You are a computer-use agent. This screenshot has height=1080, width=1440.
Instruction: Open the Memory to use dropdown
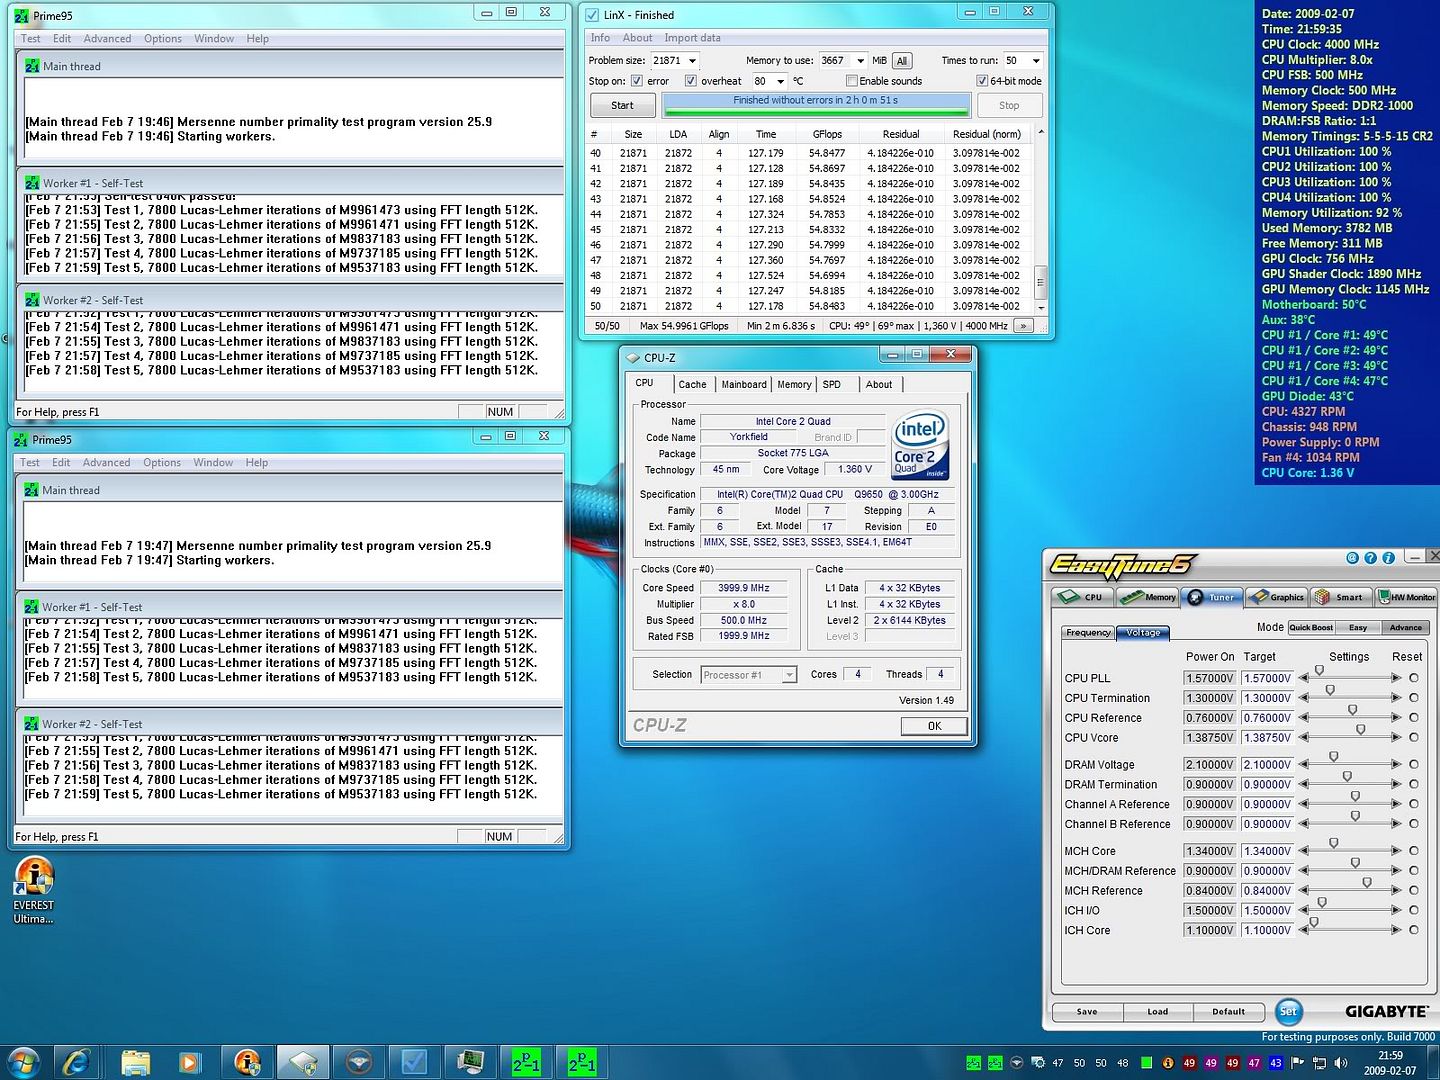[860, 61]
